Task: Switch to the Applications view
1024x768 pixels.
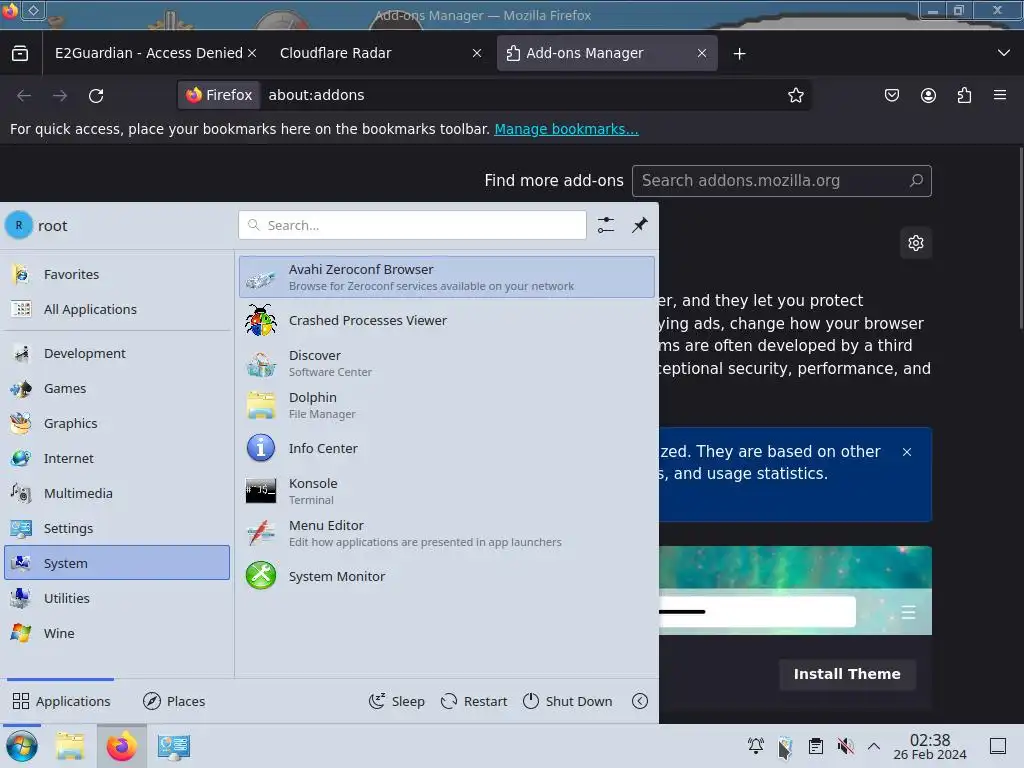Action: pos(61,701)
